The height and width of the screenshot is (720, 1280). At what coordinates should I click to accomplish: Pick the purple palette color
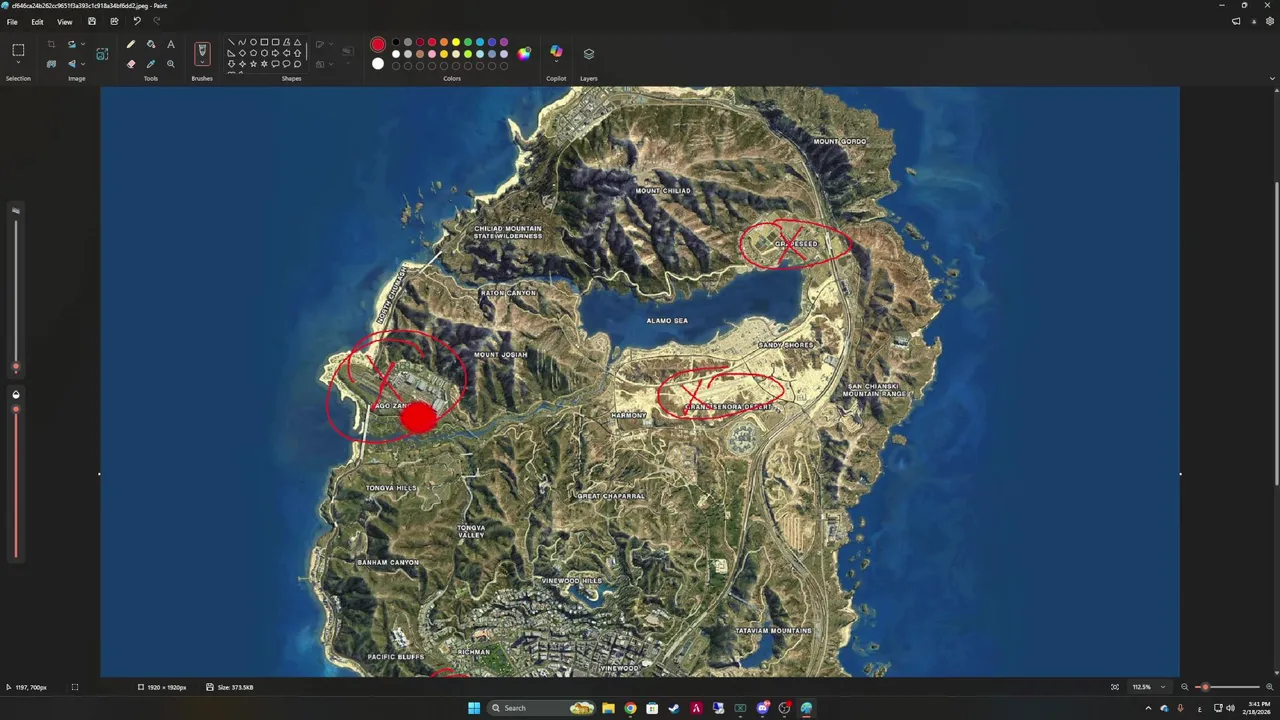point(504,42)
